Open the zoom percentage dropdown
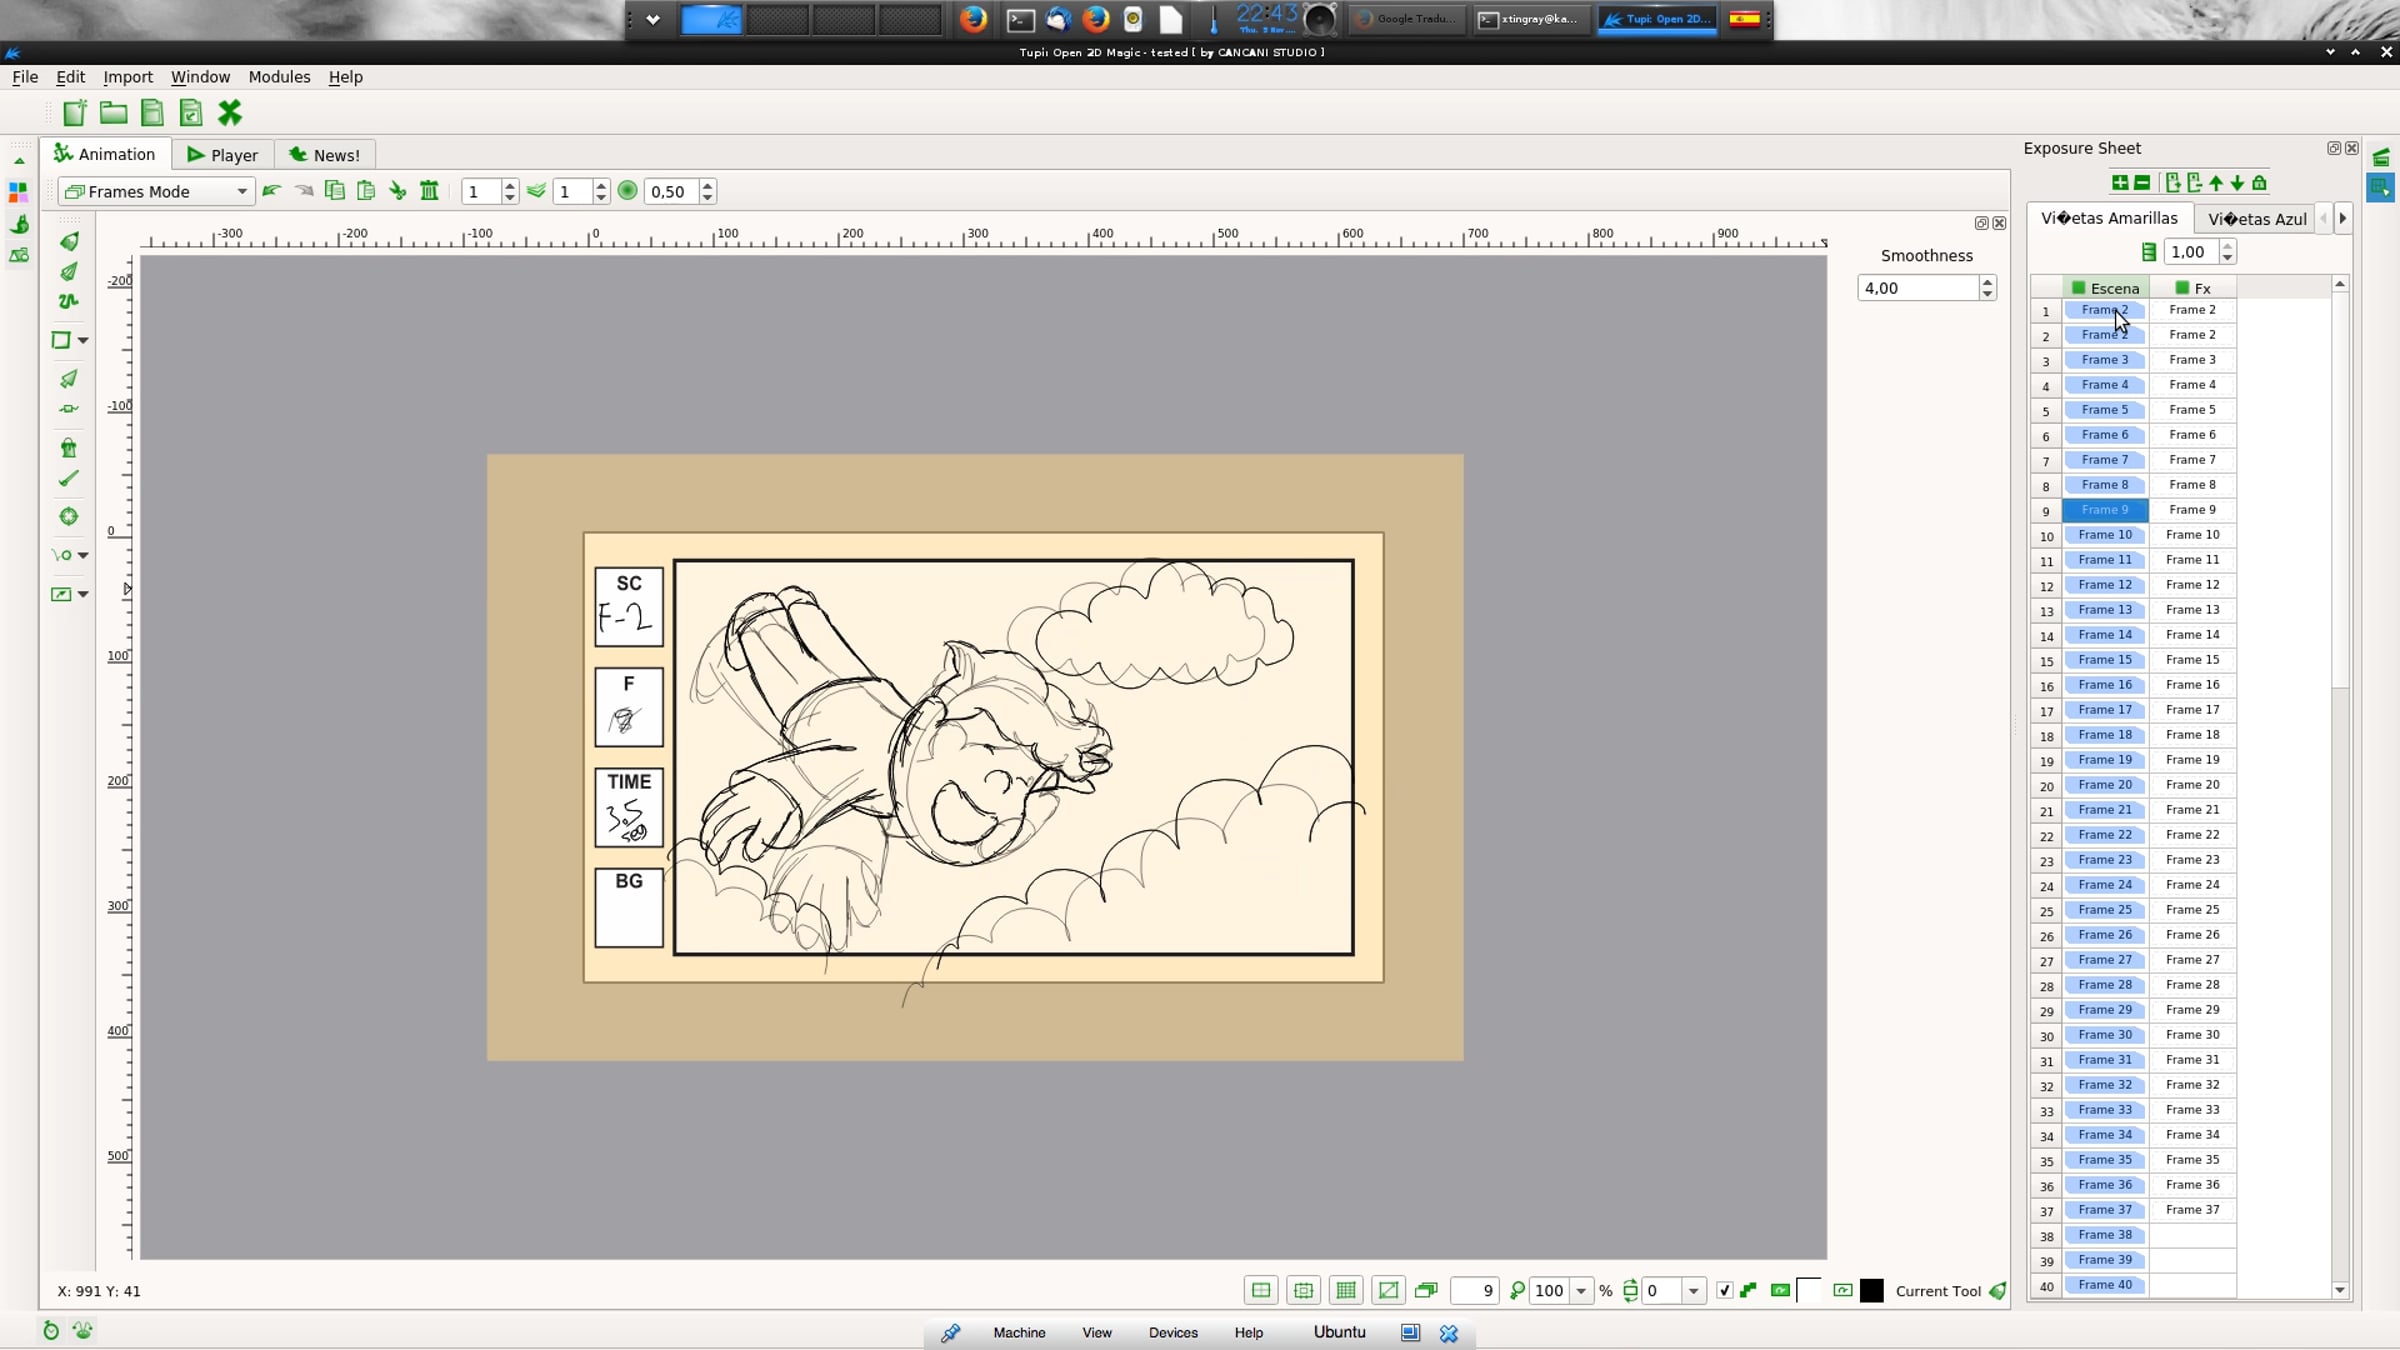2400x1350 pixels. [x=1581, y=1291]
